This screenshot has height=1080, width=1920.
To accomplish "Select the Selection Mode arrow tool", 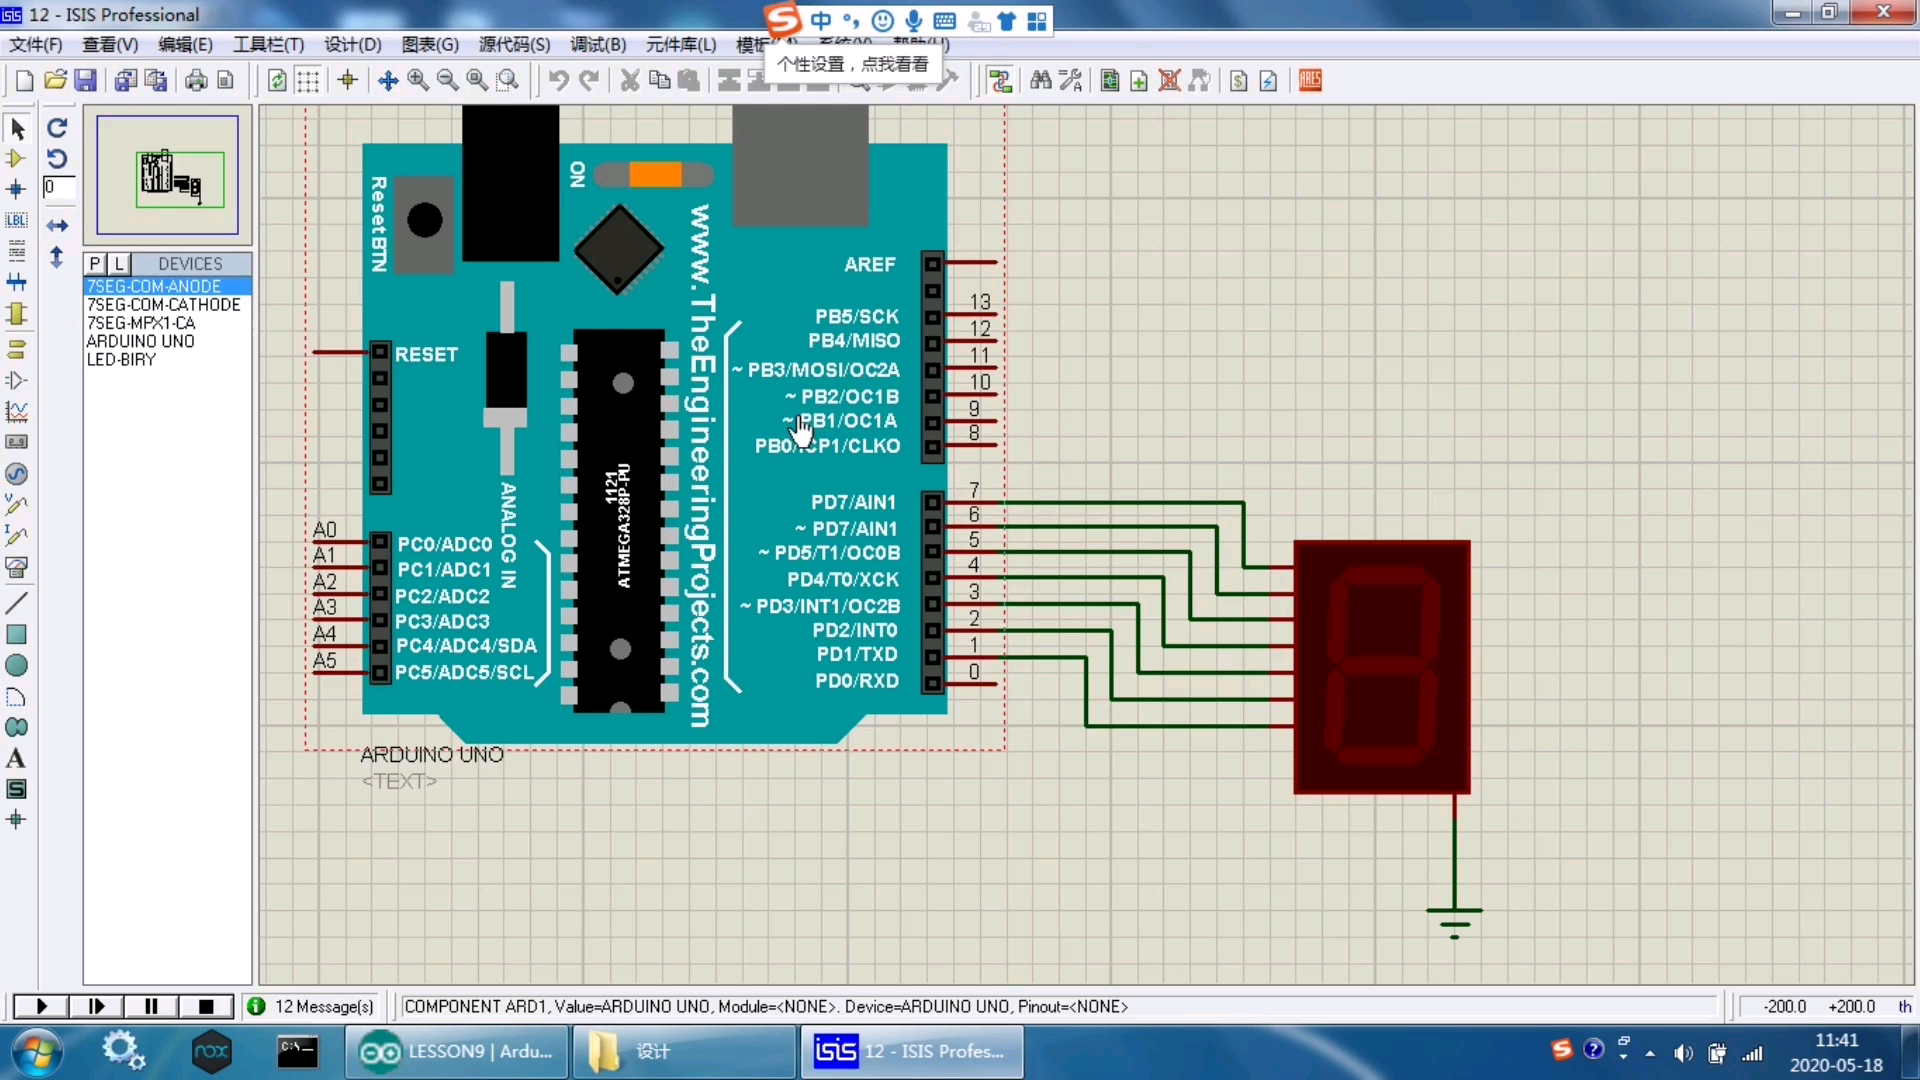I will coord(17,128).
